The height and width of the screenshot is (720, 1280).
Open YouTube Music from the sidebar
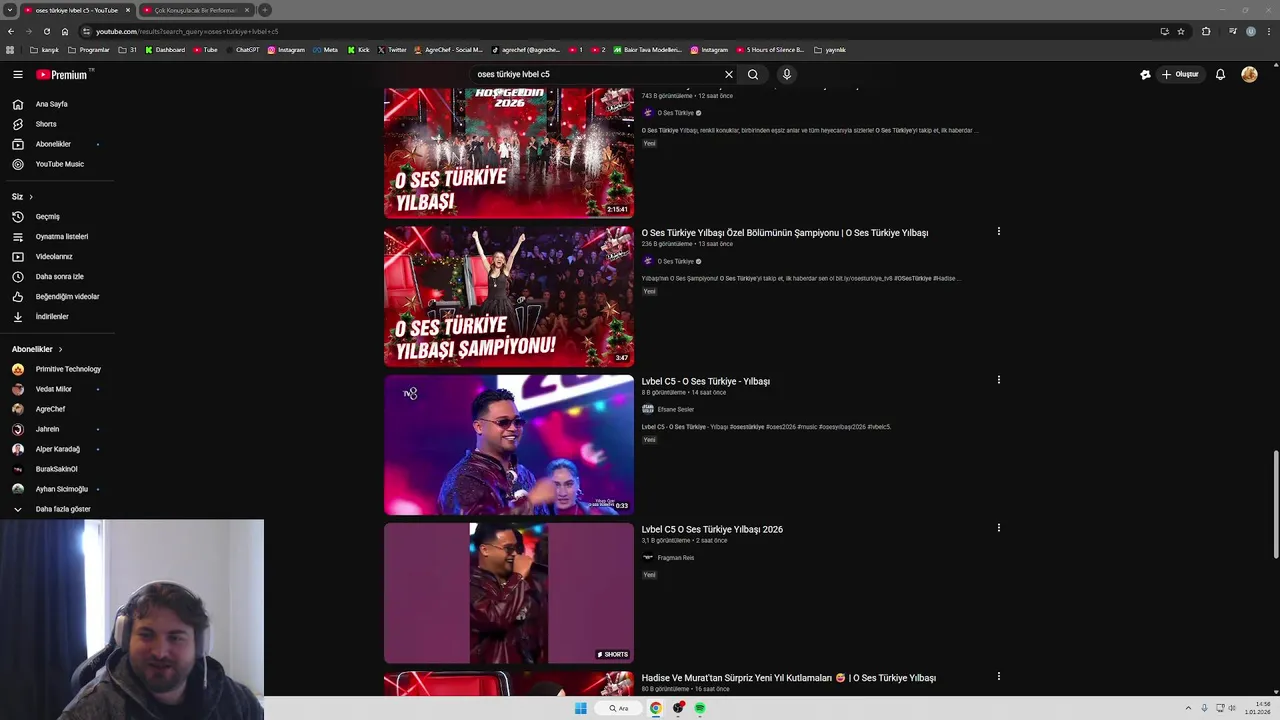60,164
